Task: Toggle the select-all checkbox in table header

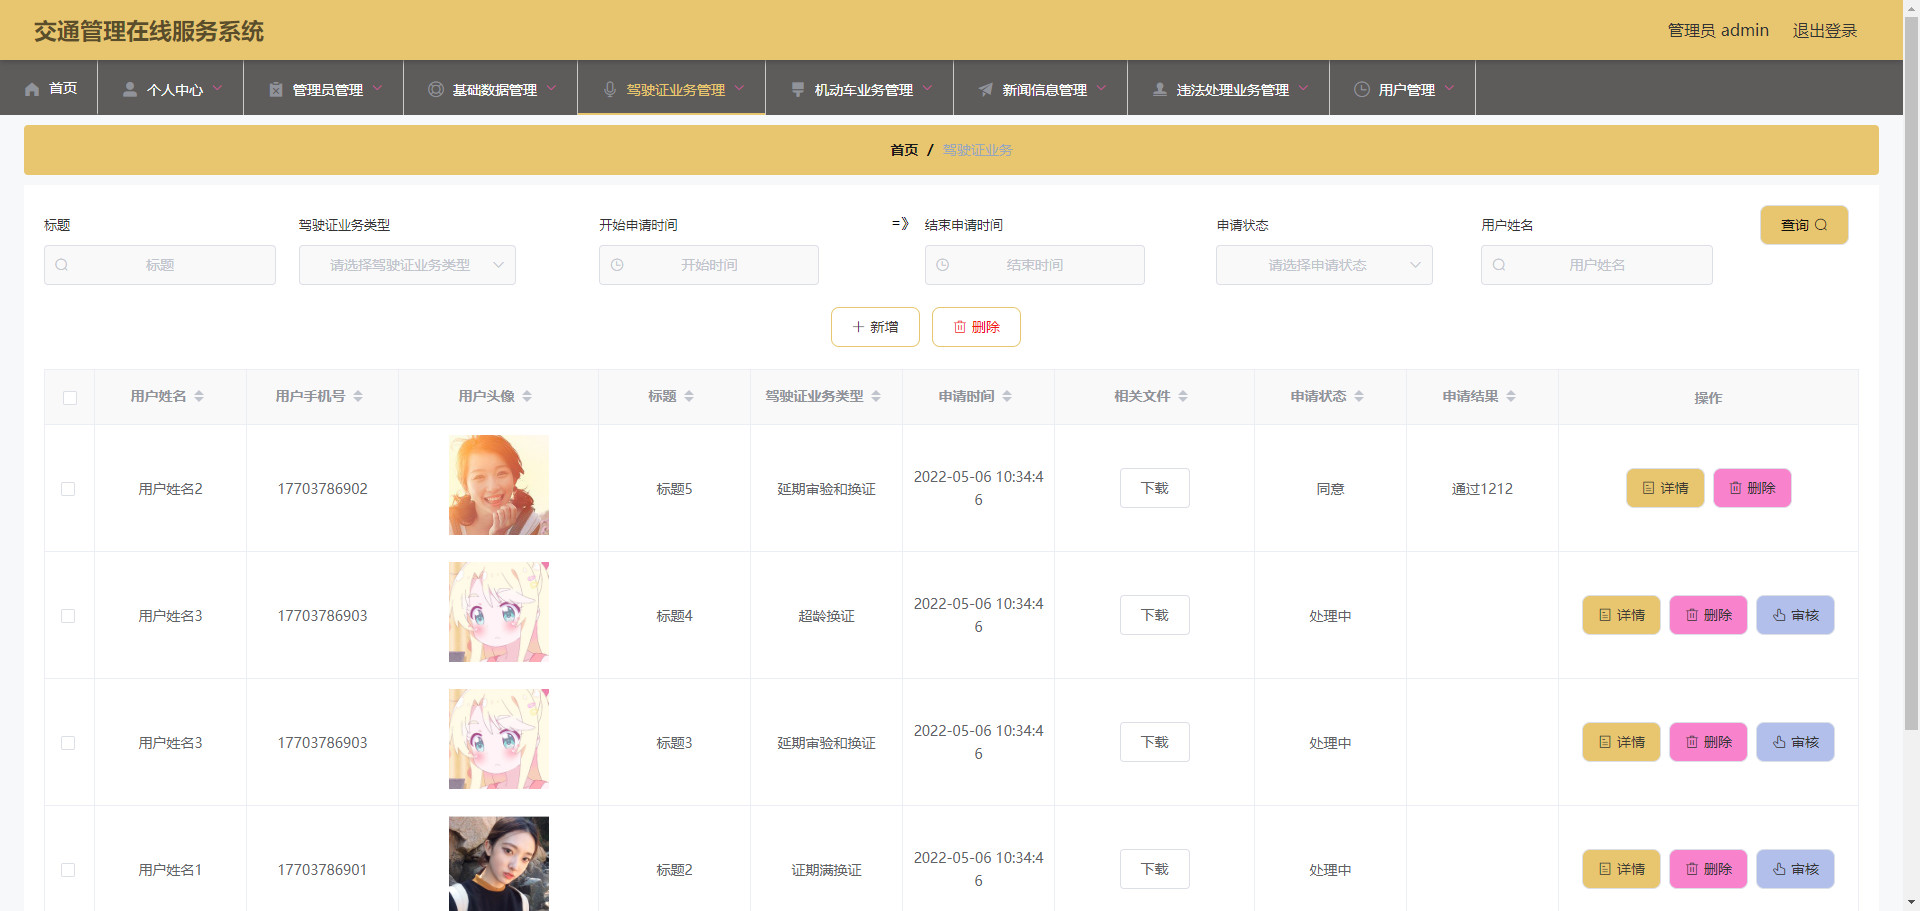Action: [x=70, y=398]
